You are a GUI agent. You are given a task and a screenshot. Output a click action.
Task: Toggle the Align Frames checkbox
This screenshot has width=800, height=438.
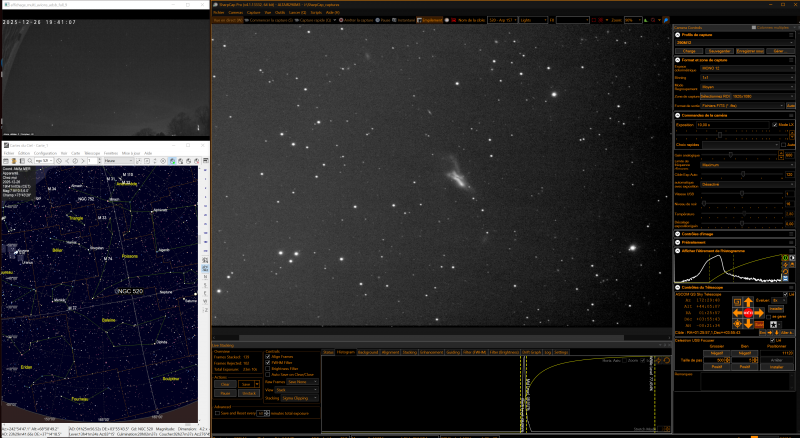coord(267,357)
